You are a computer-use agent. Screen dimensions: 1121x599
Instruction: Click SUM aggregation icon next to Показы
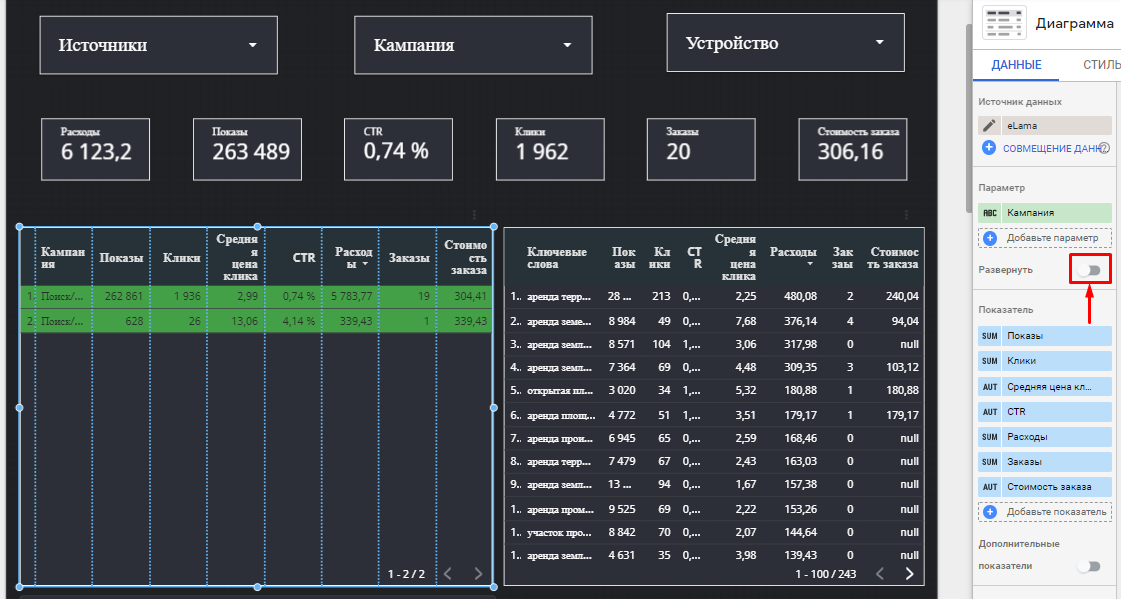(x=990, y=335)
